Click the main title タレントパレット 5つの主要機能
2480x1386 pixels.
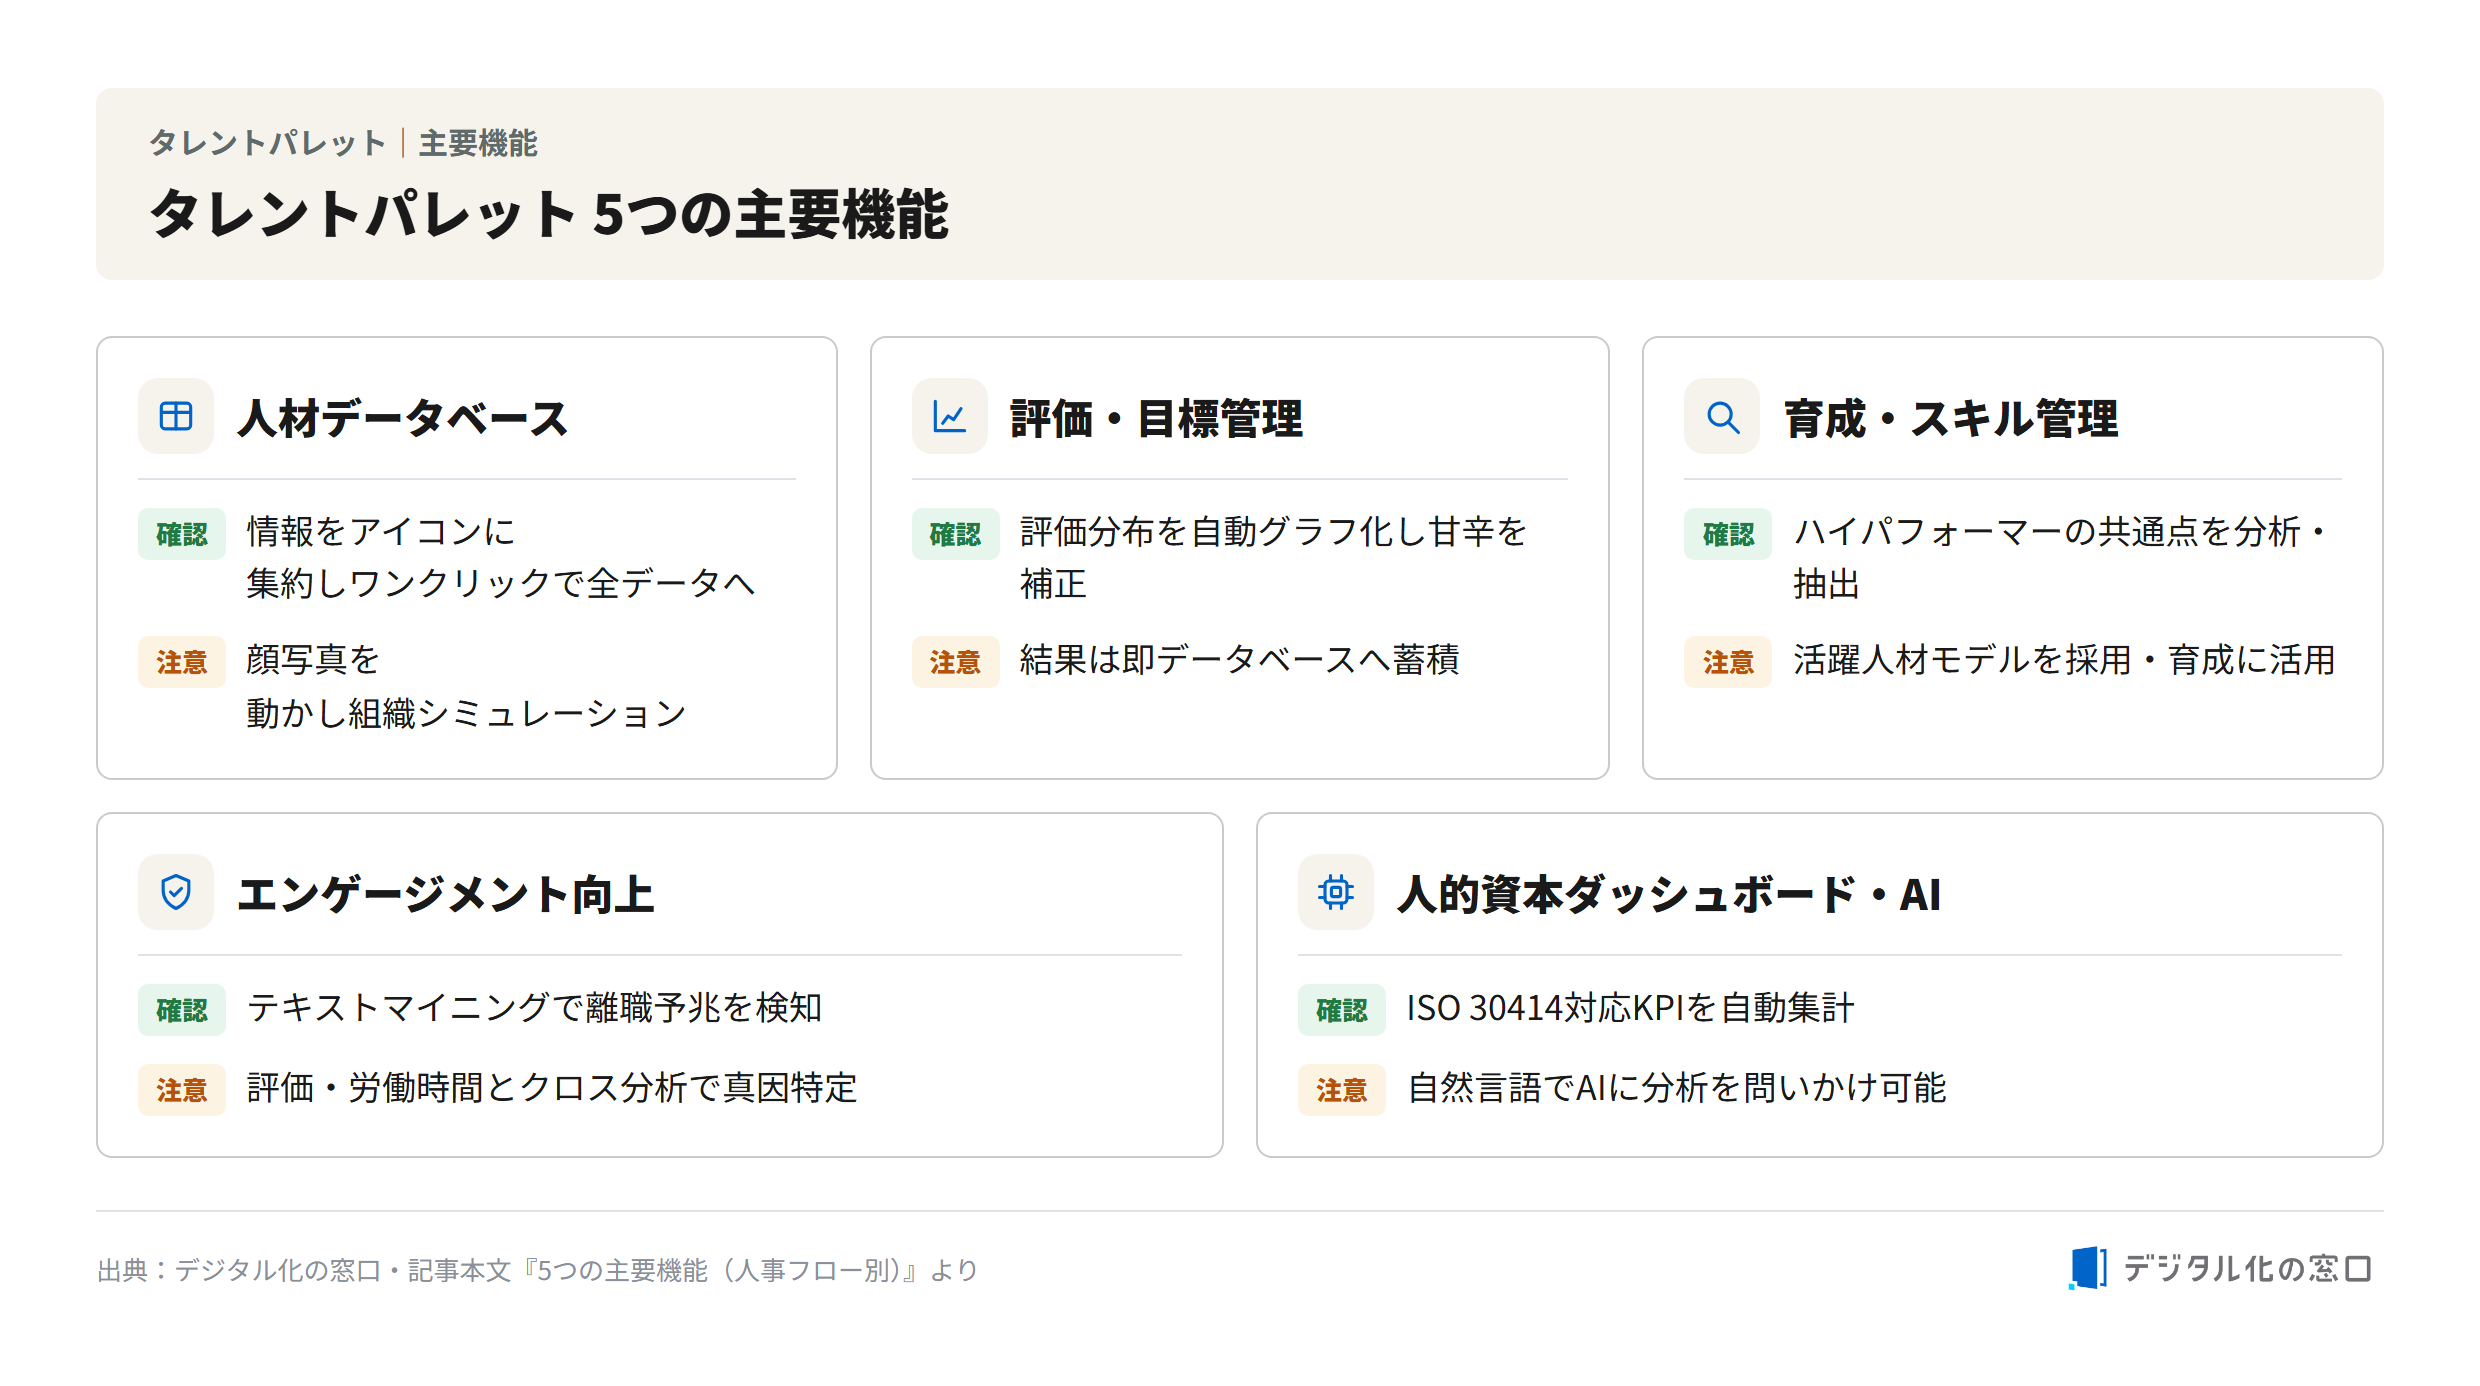(549, 214)
